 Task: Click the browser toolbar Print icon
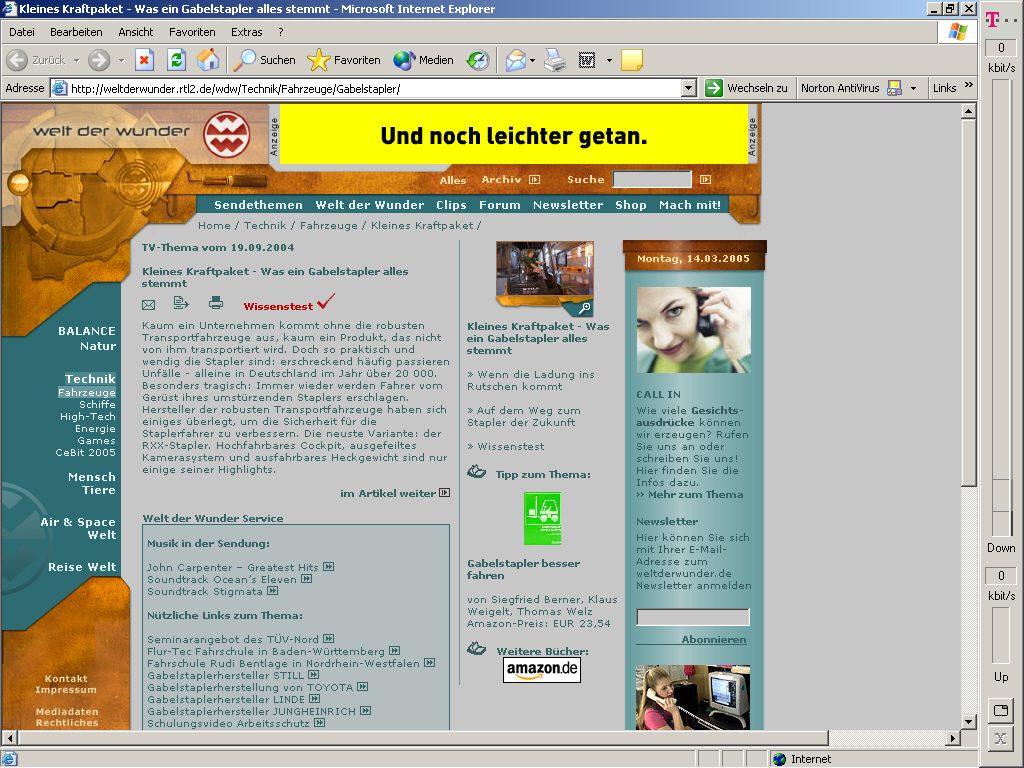(x=555, y=60)
